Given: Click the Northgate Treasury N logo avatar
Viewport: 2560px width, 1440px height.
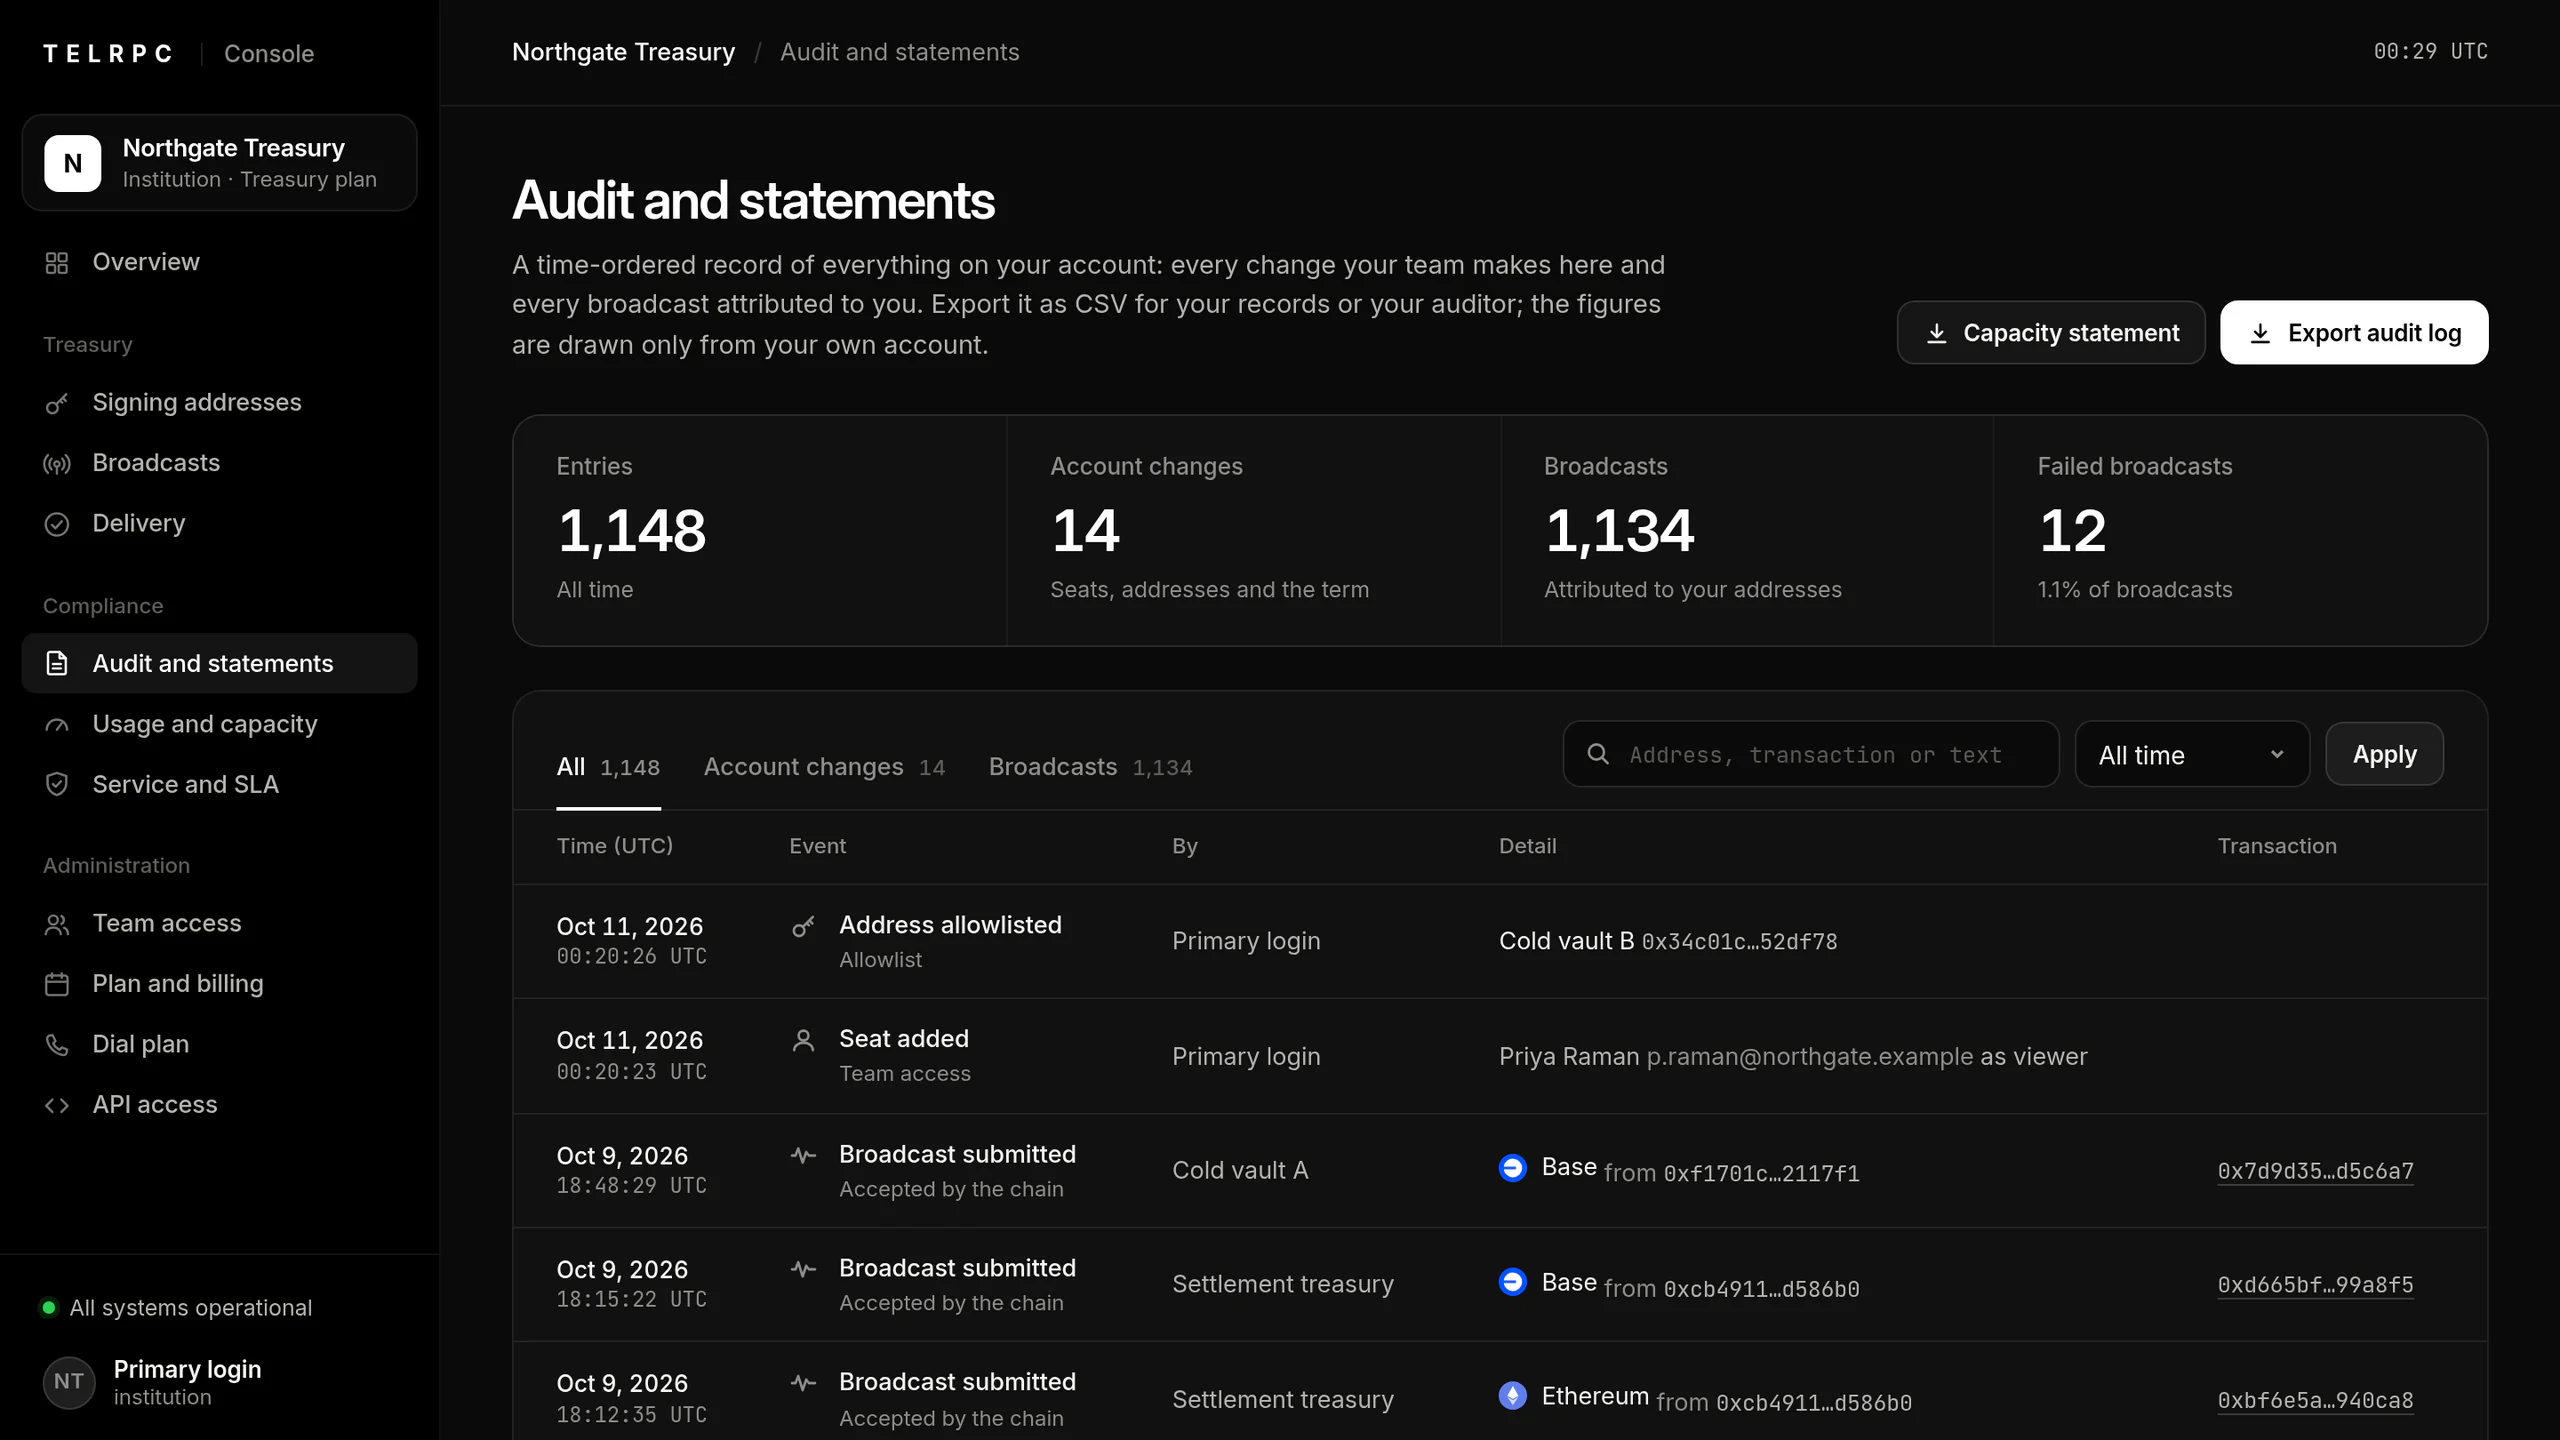Looking at the screenshot, I should (73, 163).
